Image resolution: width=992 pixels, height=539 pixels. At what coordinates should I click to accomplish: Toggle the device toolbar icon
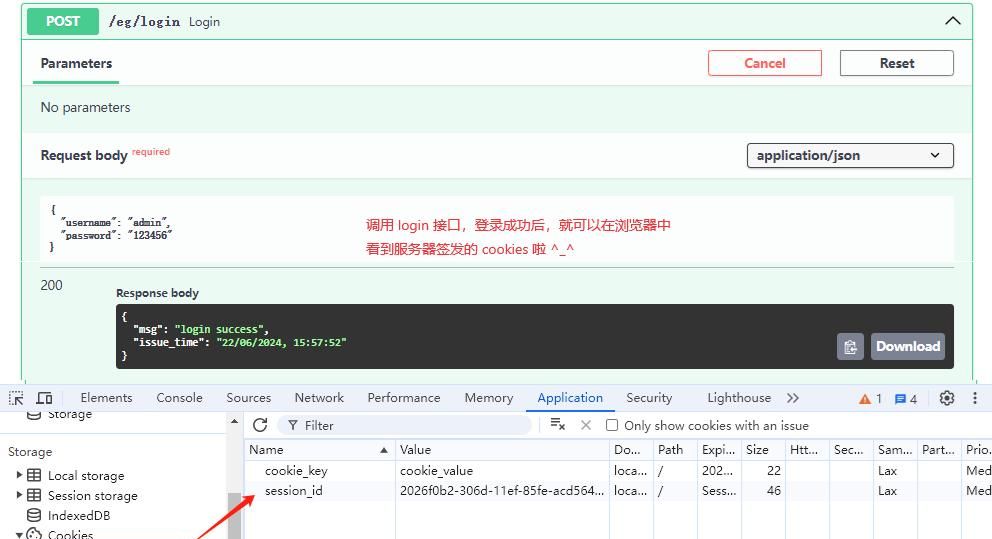(x=44, y=398)
